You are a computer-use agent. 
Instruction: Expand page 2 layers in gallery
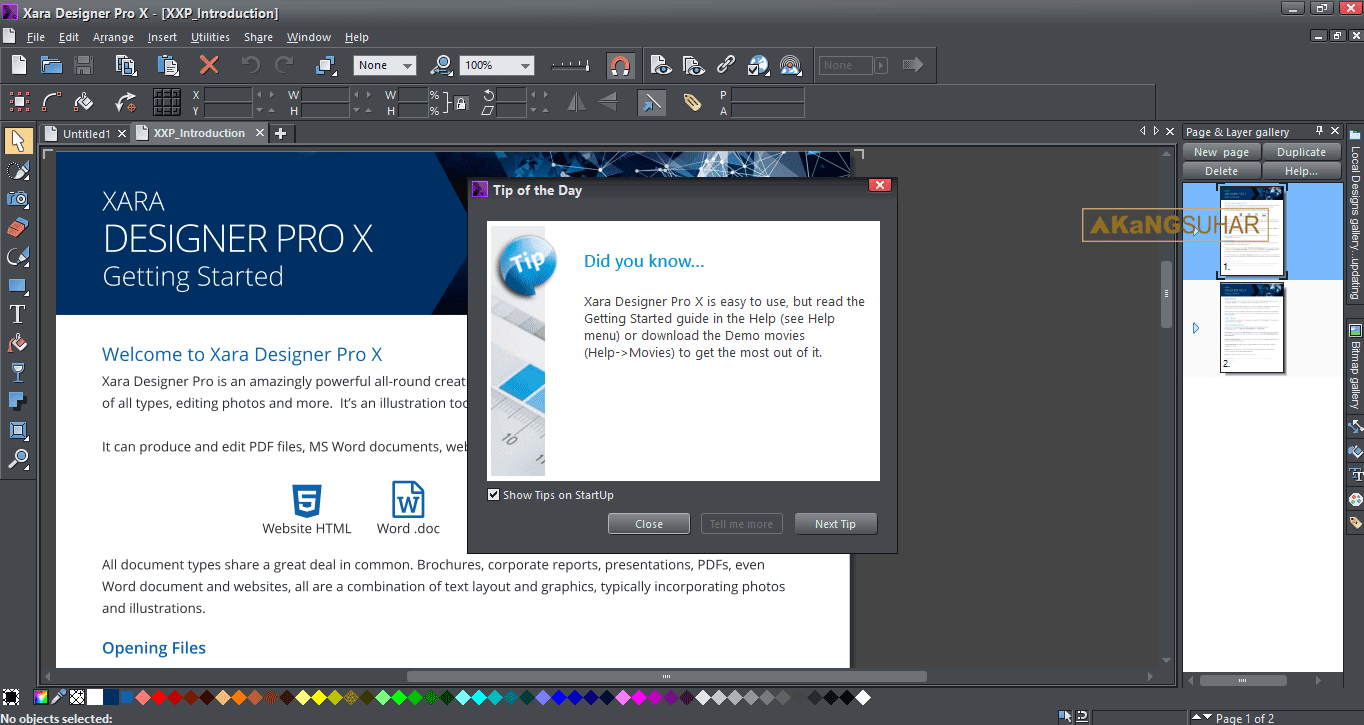(1196, 328)
